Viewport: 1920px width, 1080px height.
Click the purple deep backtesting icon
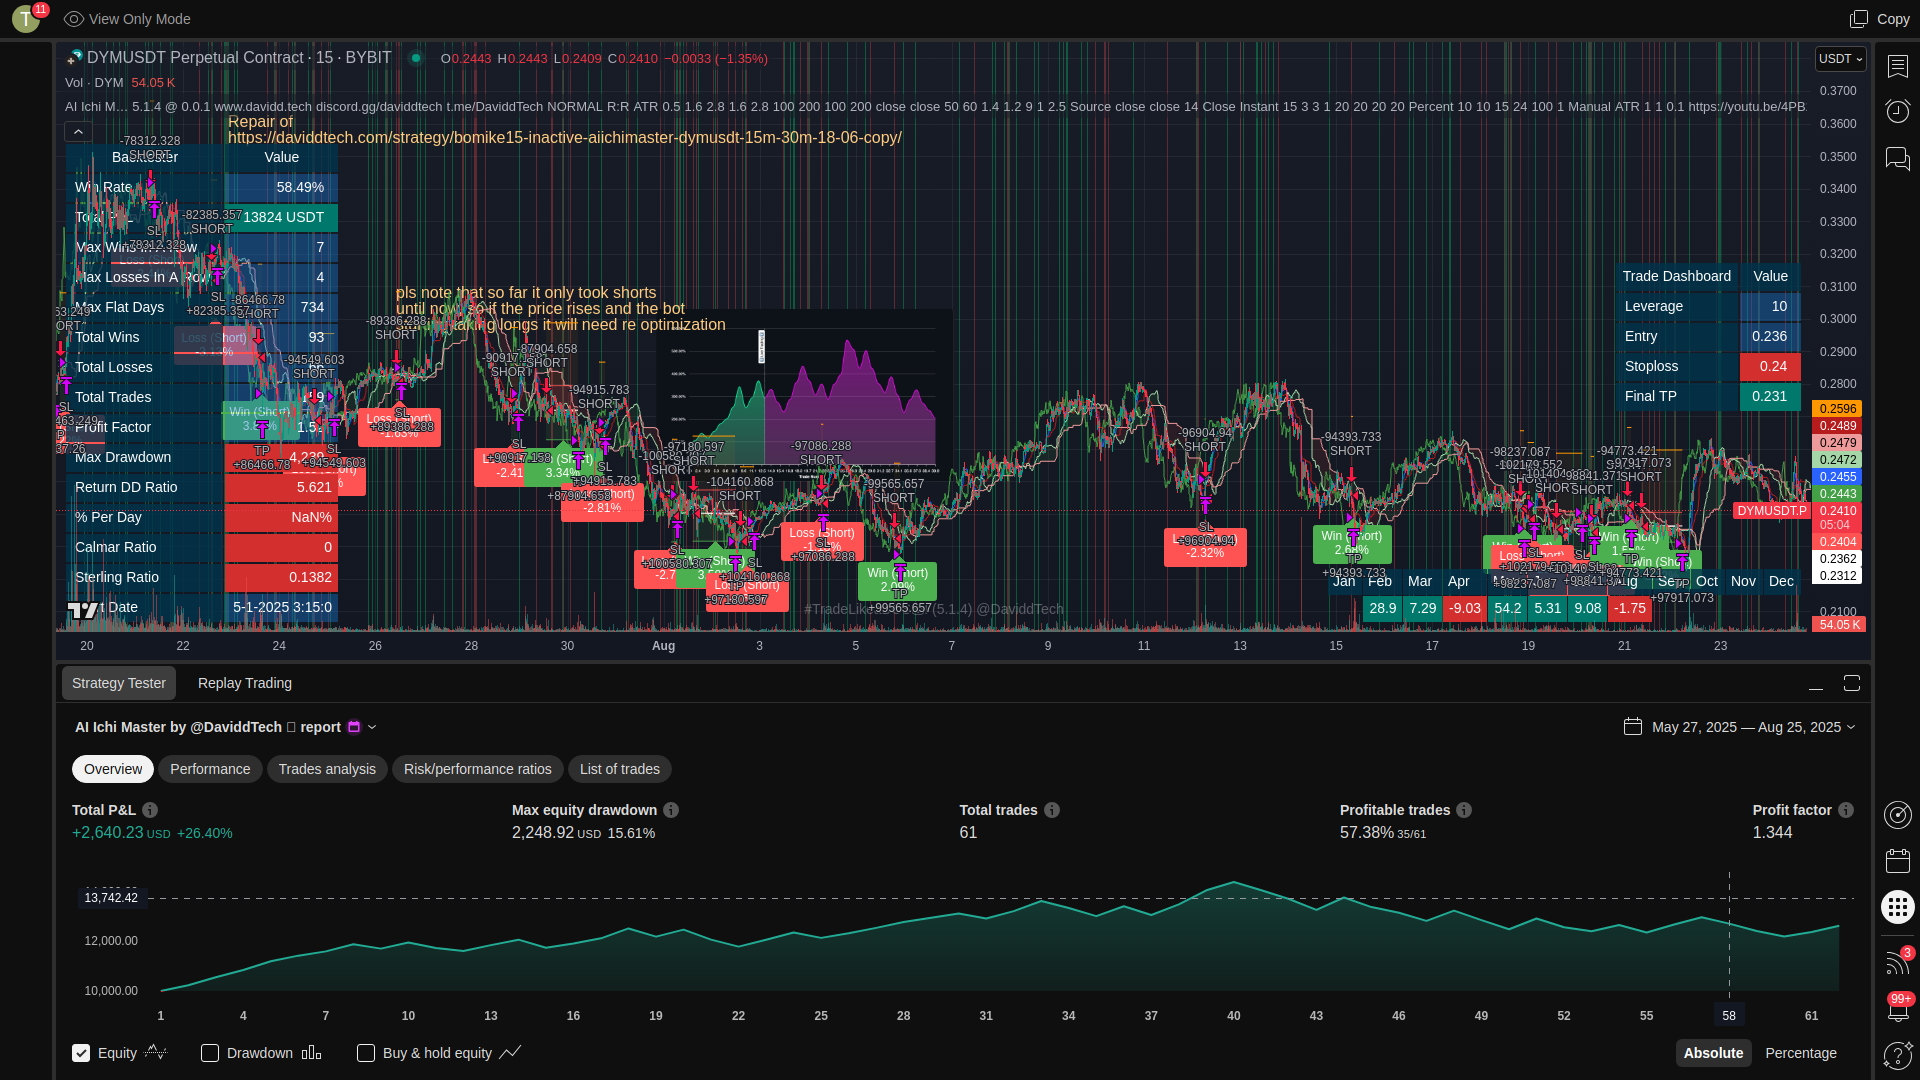[x=354, y=727]
